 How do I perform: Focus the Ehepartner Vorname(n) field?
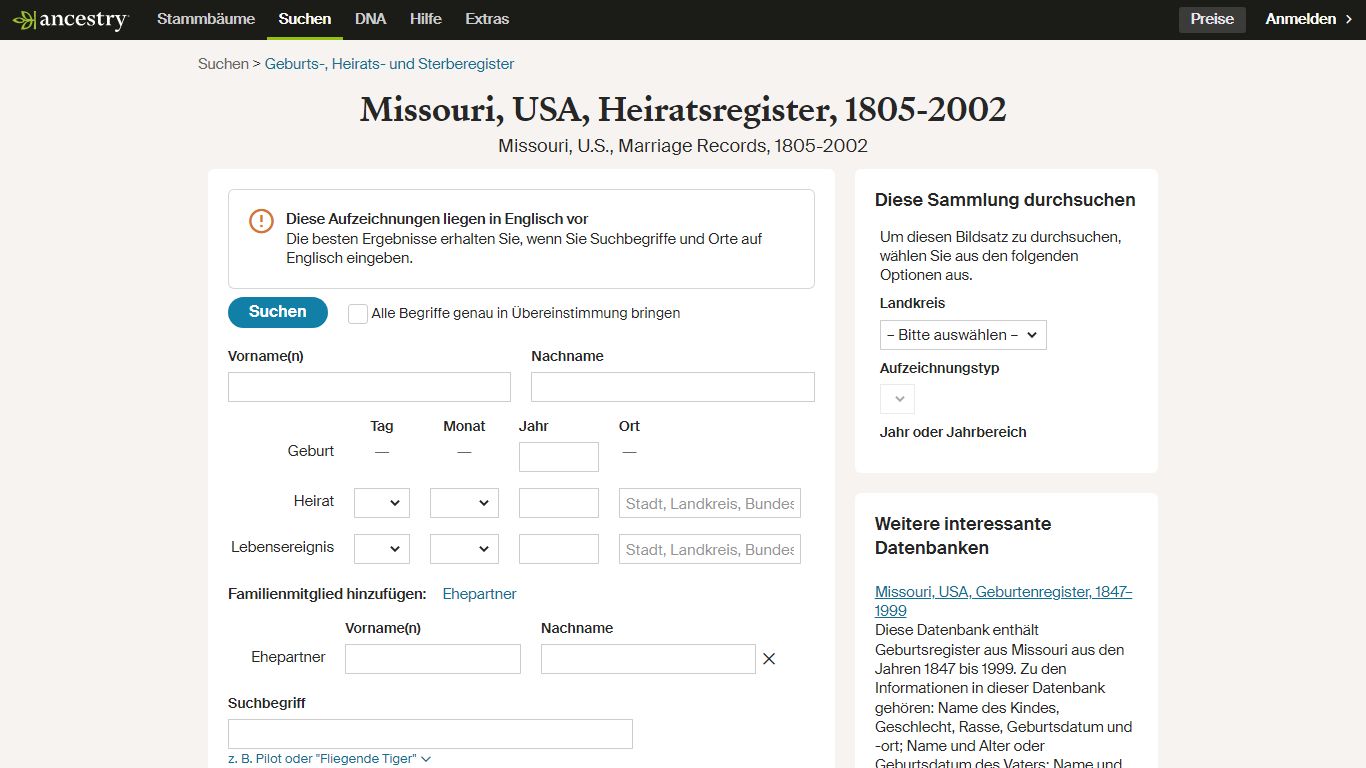tap(433, 659)
